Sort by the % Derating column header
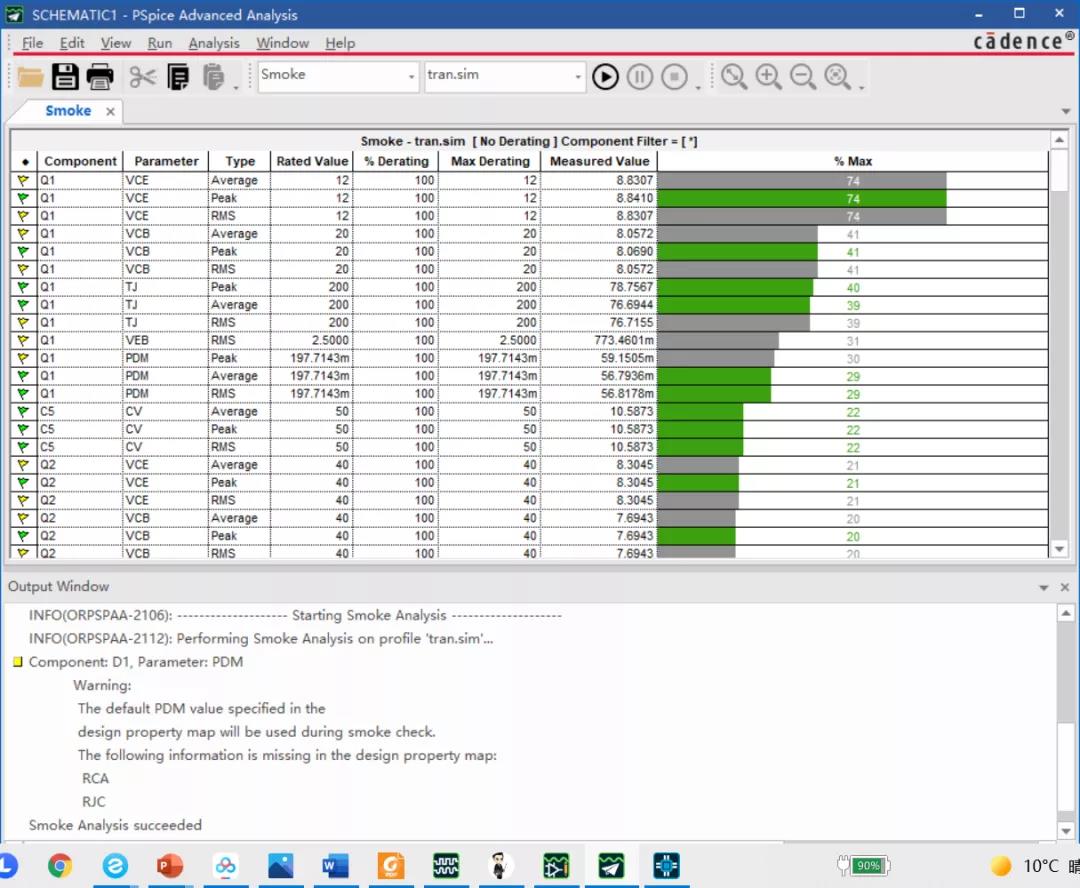The height and width of the screenshot is (888, 1080). [396, 161]
